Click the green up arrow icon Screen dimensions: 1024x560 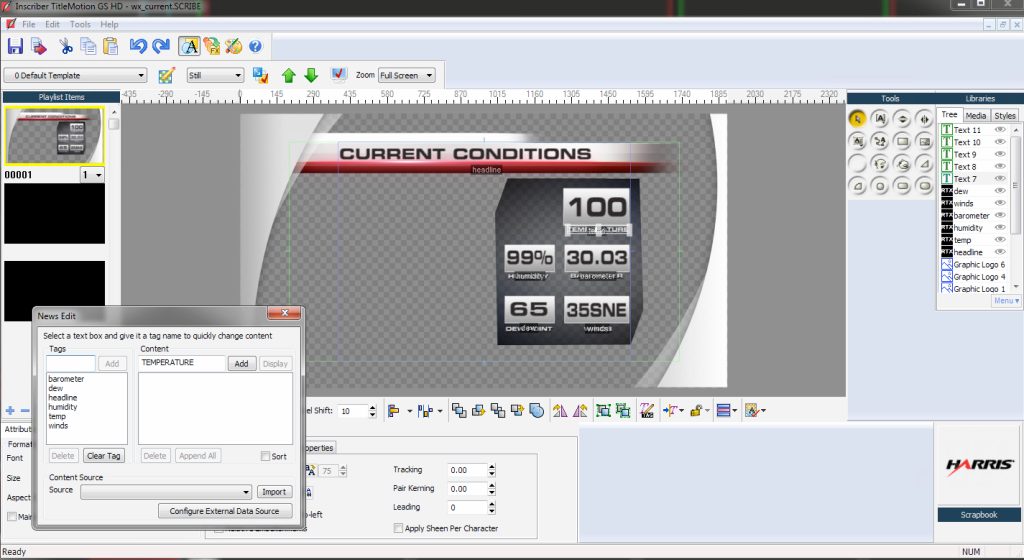[x=289, y=76]
